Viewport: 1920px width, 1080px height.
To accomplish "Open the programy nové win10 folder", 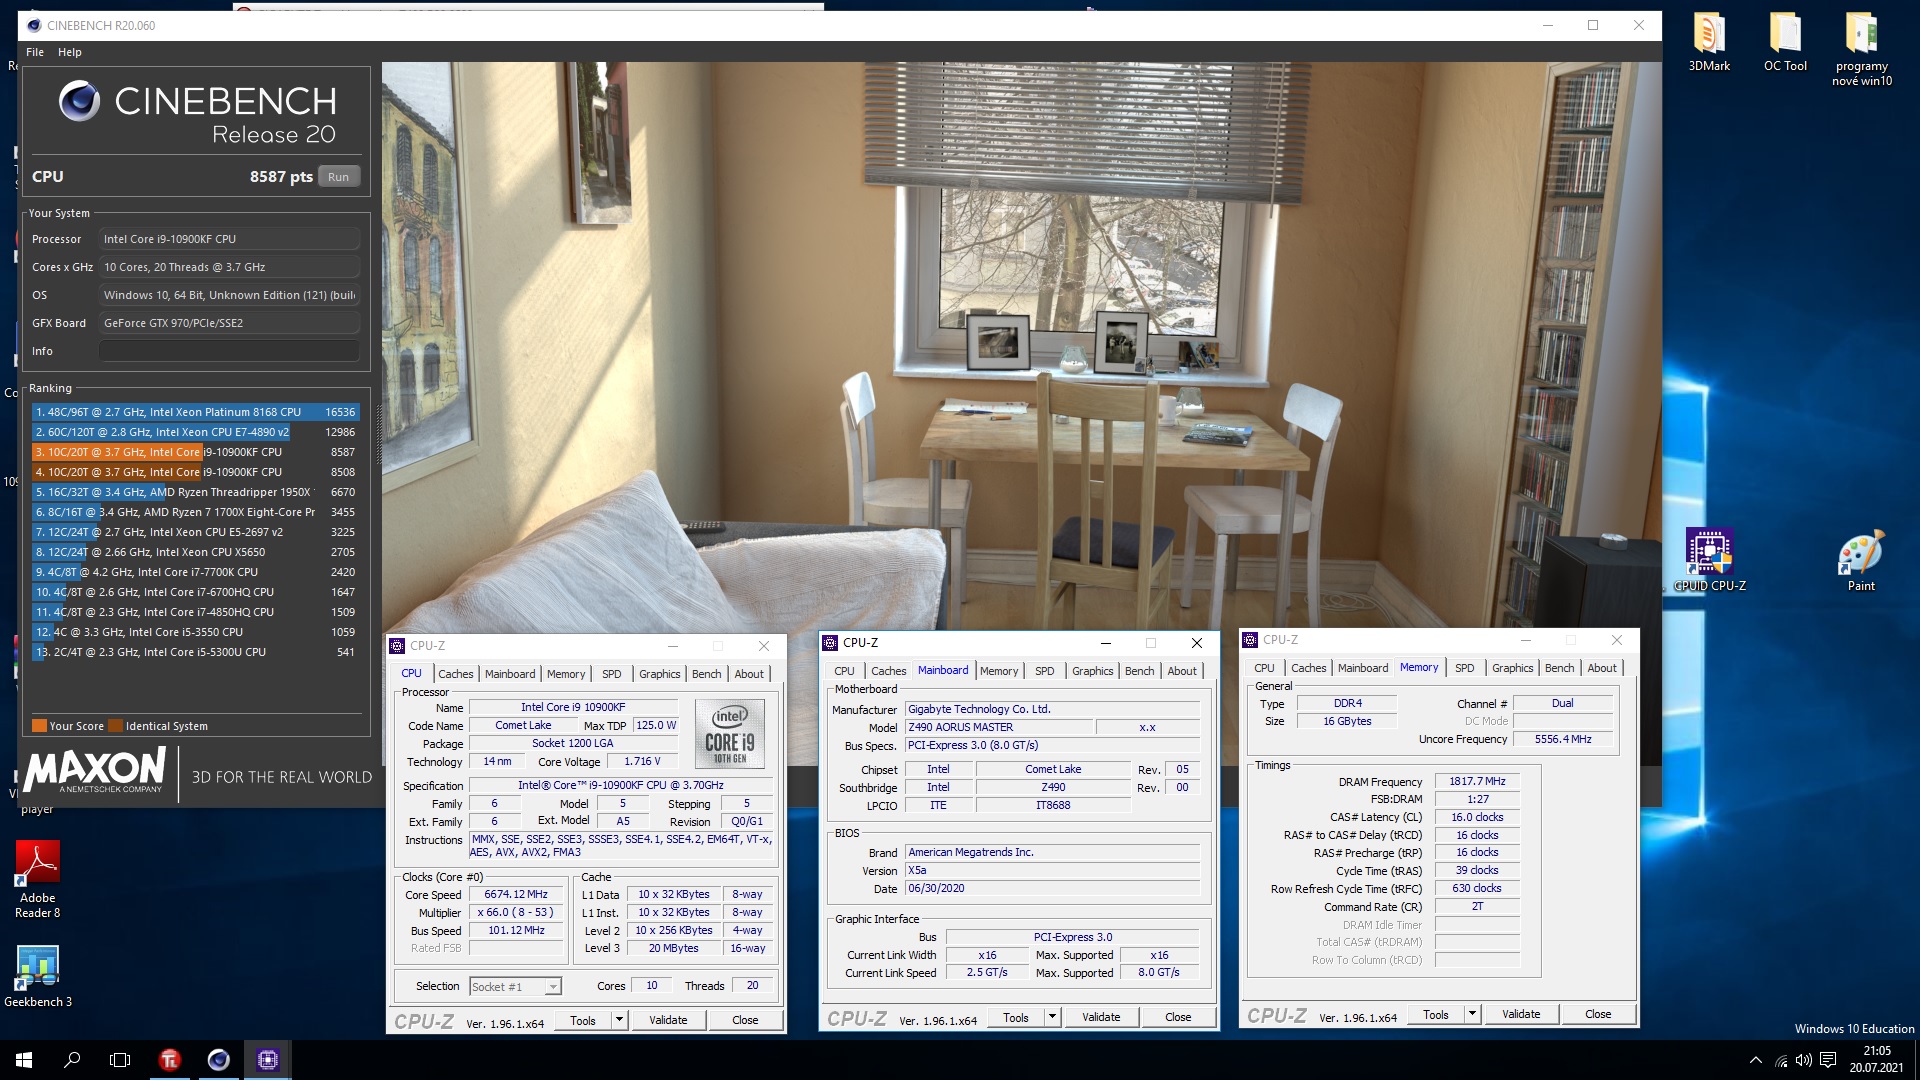I will pyautogui.click(x=1861, y=50).
